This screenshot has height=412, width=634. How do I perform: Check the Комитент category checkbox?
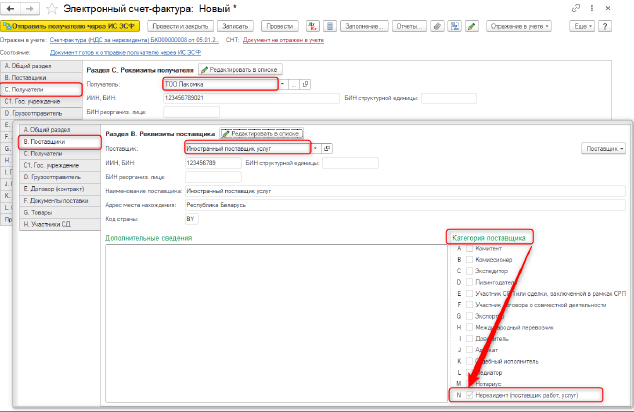469,248
